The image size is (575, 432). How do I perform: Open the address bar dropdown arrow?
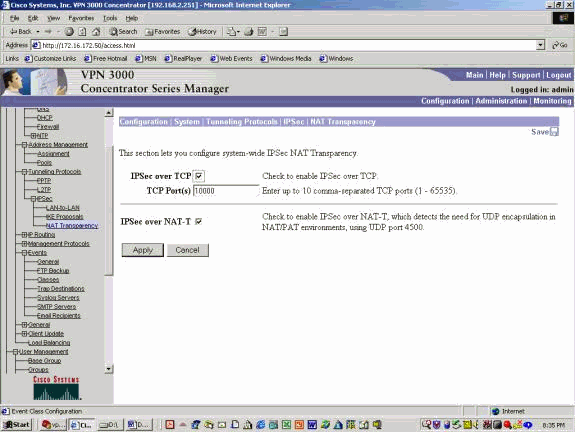(540, 45)
